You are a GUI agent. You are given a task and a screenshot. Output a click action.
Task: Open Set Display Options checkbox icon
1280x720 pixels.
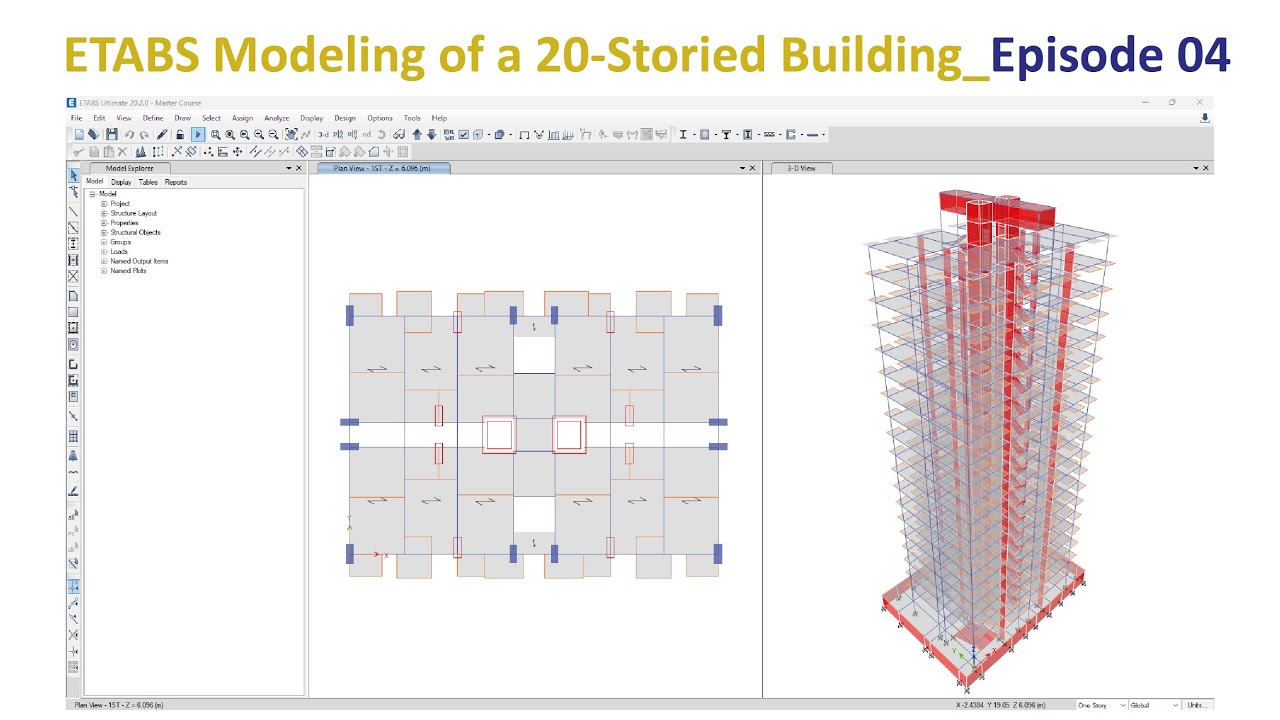(464, 134)
